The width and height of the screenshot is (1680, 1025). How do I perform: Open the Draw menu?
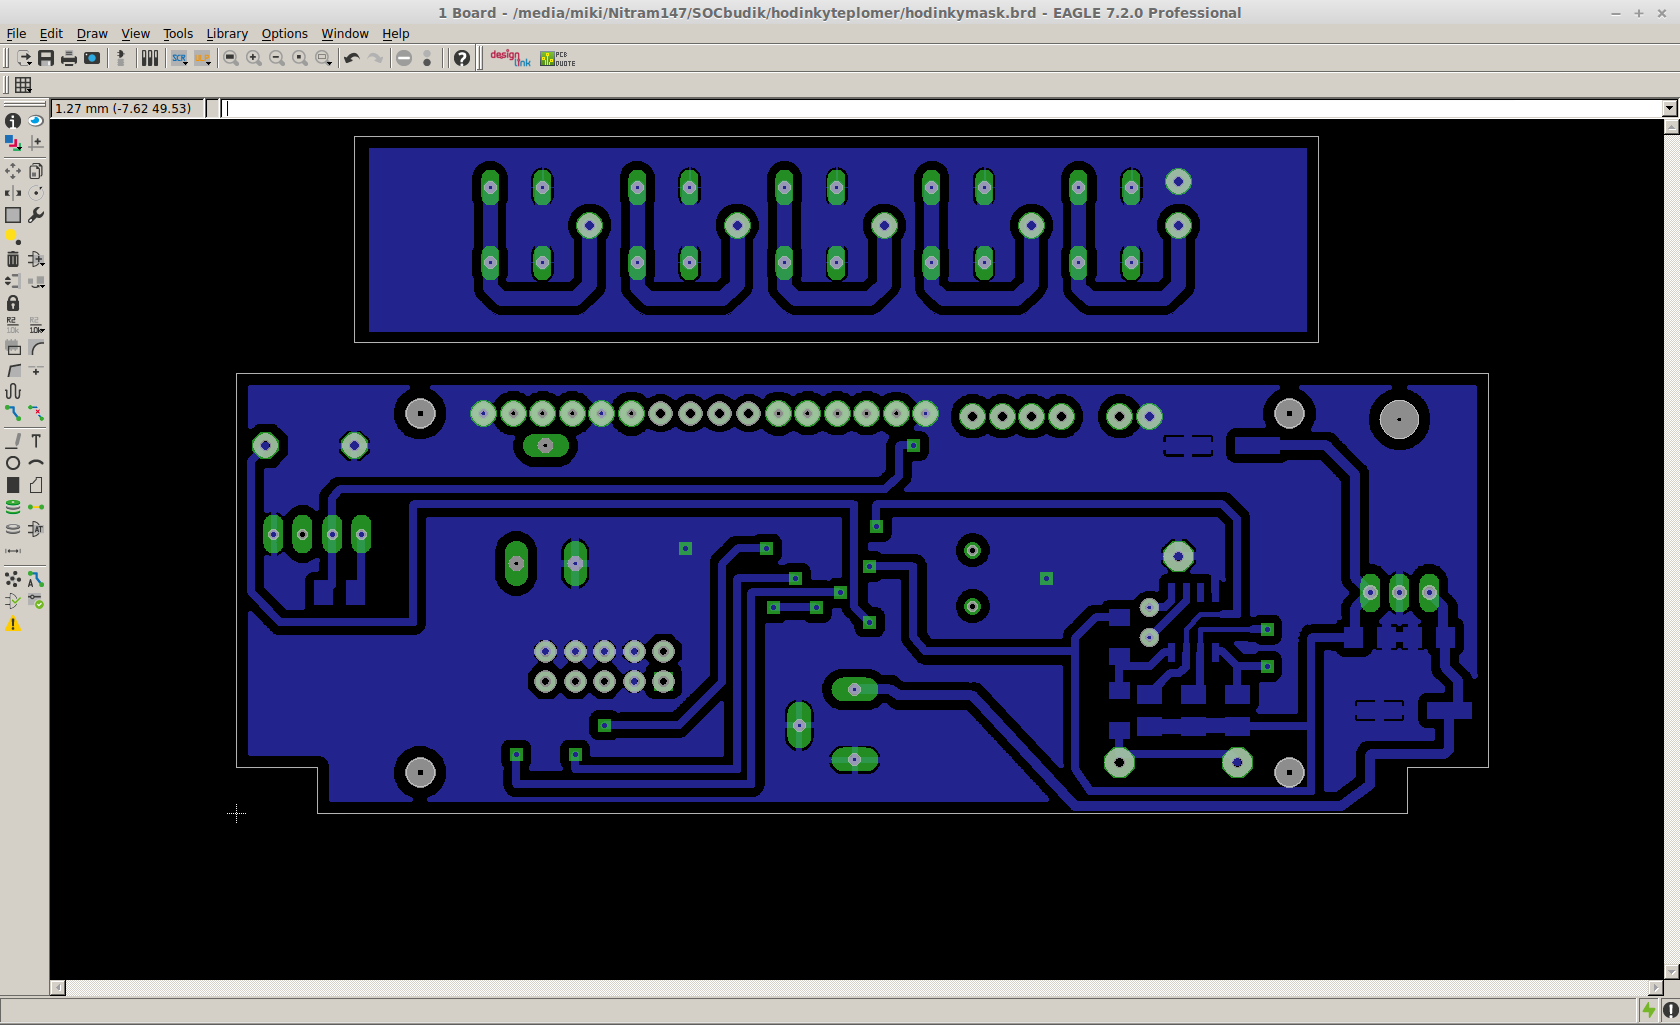(x=92, y=33)
